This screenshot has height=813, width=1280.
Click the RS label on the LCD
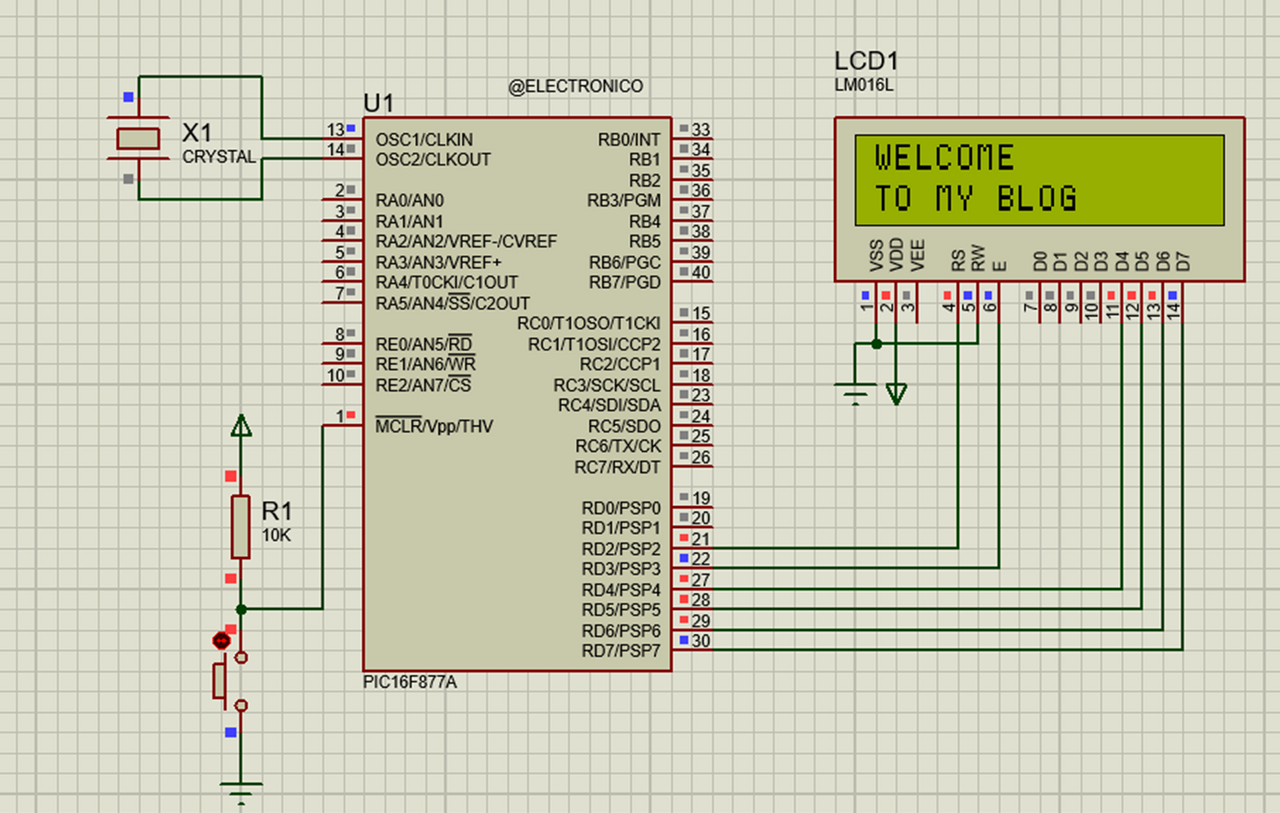click(x=959, y=262)
